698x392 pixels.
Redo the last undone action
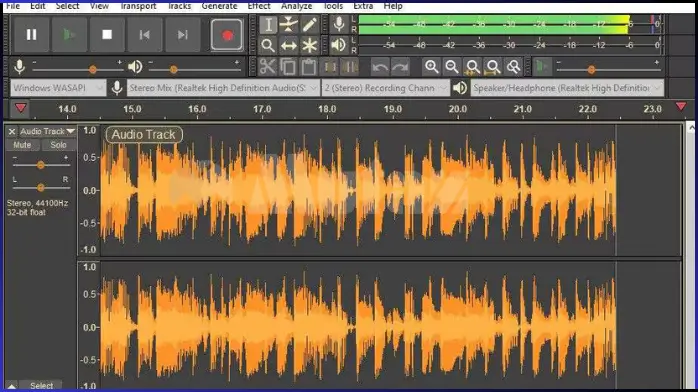[401, 67]
